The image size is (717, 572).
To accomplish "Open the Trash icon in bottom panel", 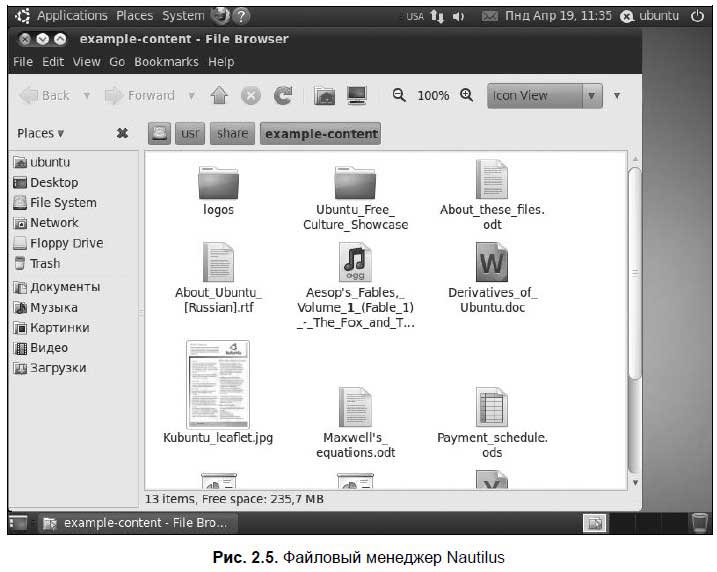I will tap(699, 523).
